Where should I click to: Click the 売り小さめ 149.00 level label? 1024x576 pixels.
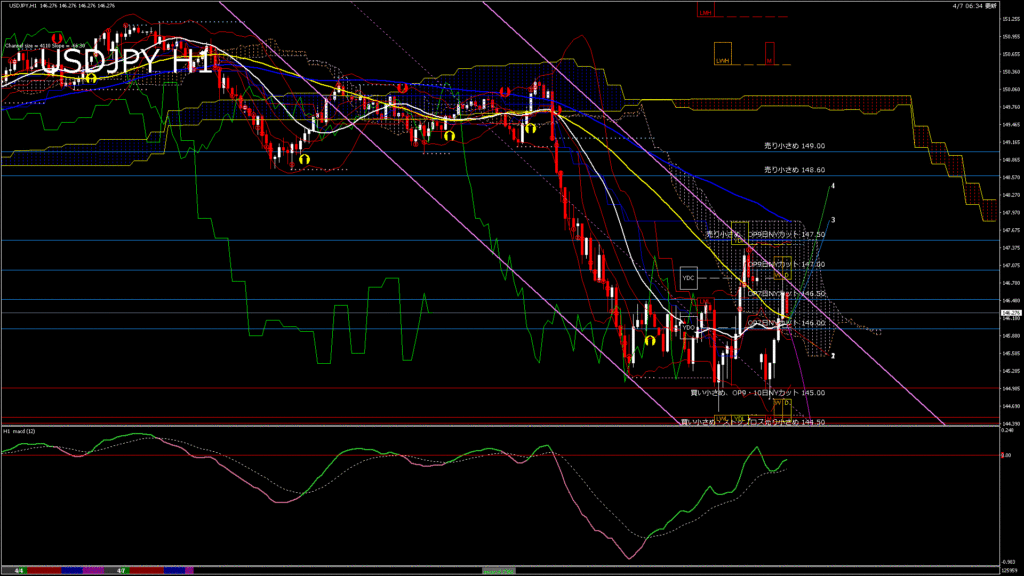point(794,145)
